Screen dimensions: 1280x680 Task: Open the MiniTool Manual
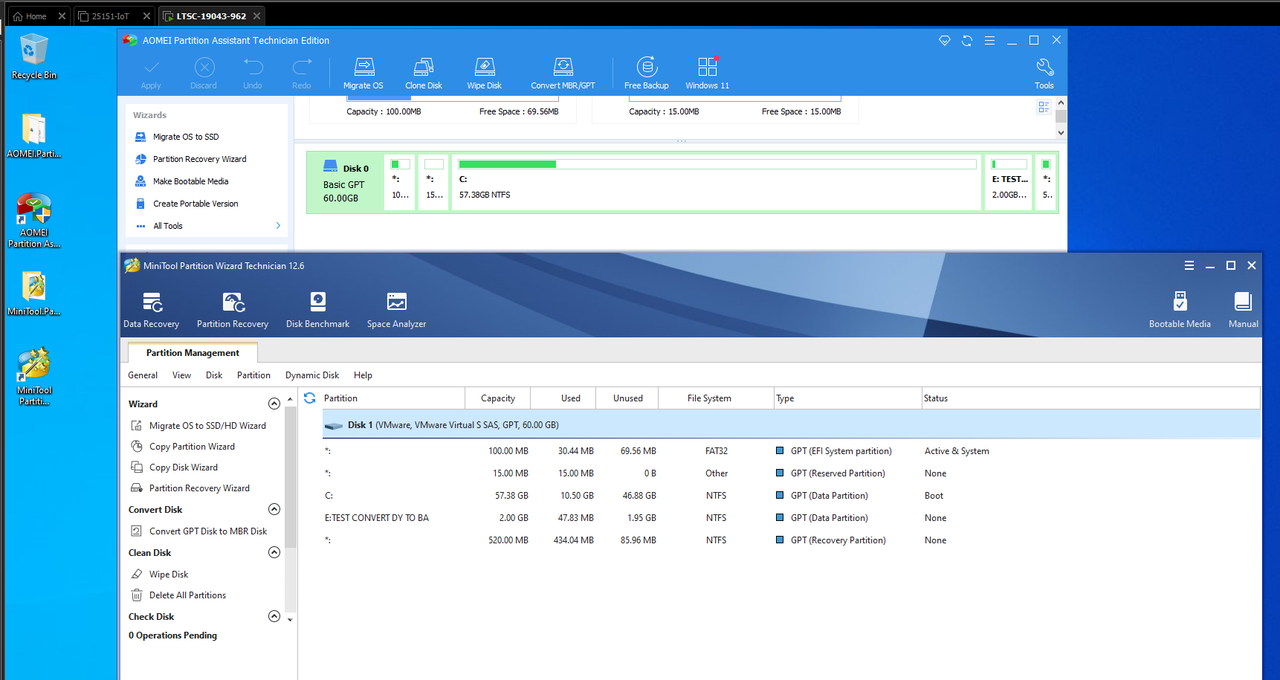click(x=1243, y=311)
